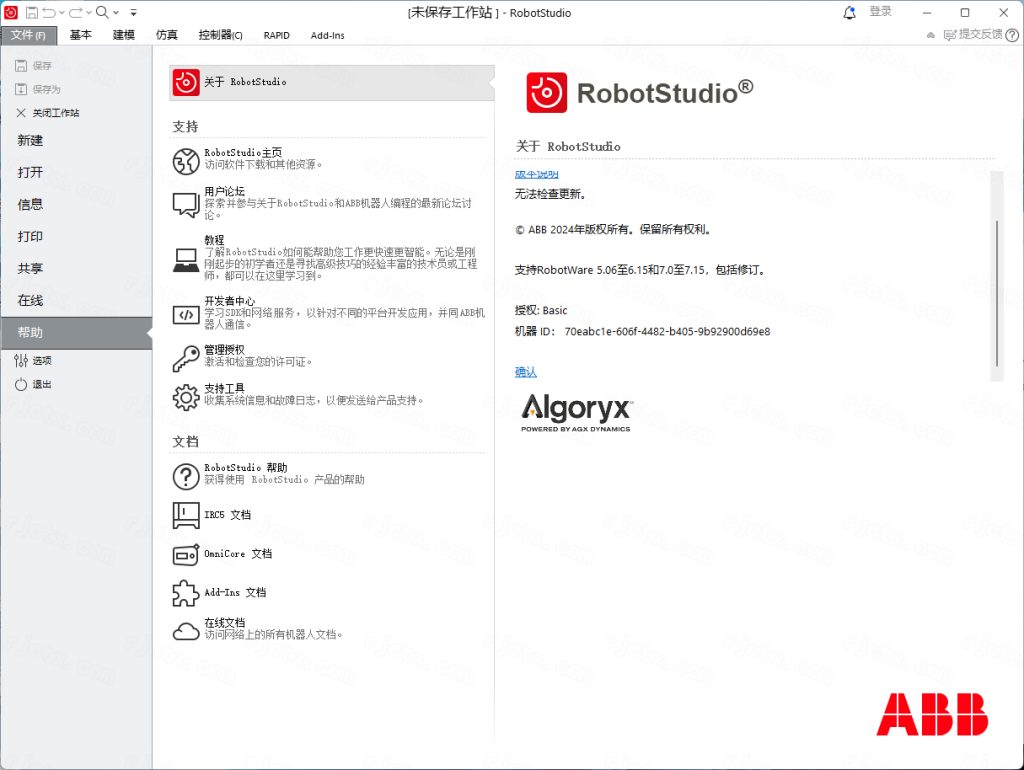
Task: Click the chat bubble icon for 用户论坛
Action: coord(186,204)
